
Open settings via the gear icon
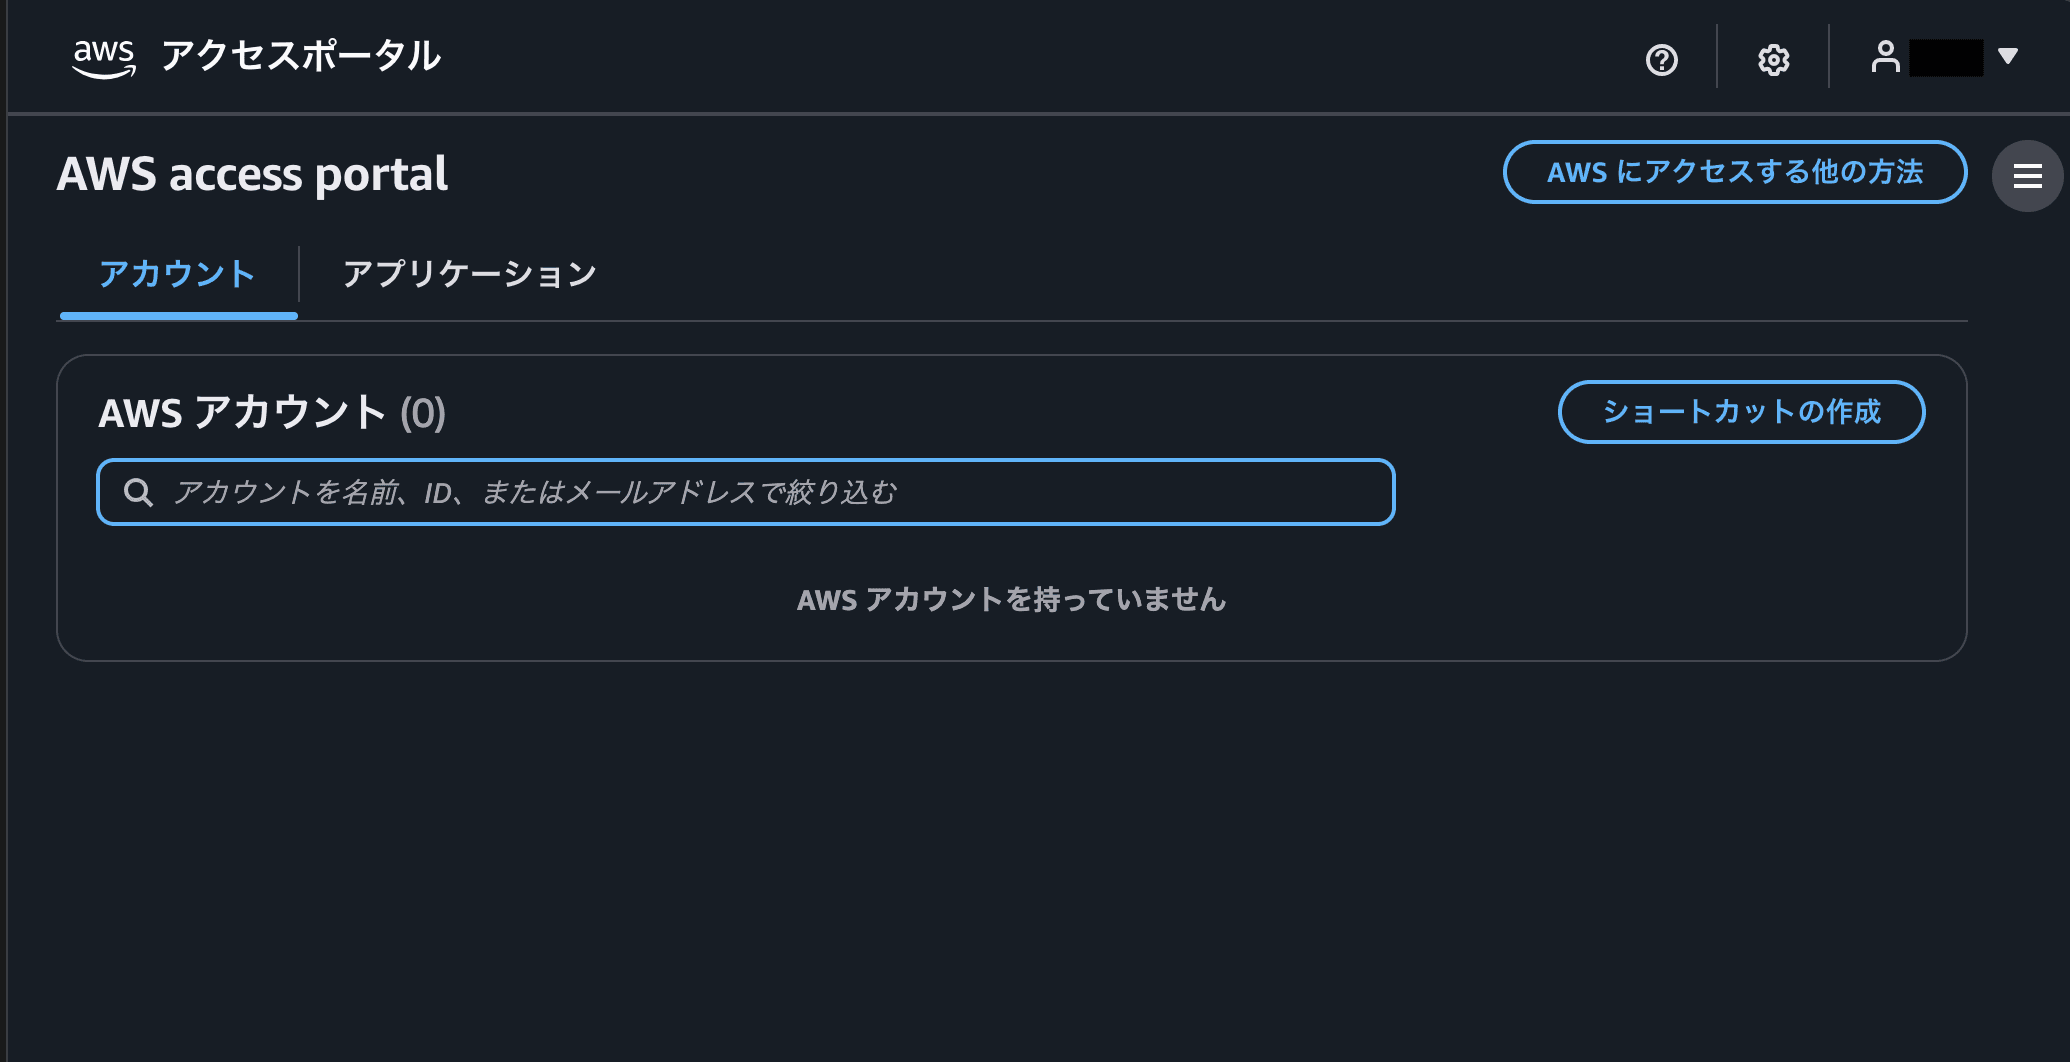(x=1773, y=60)
